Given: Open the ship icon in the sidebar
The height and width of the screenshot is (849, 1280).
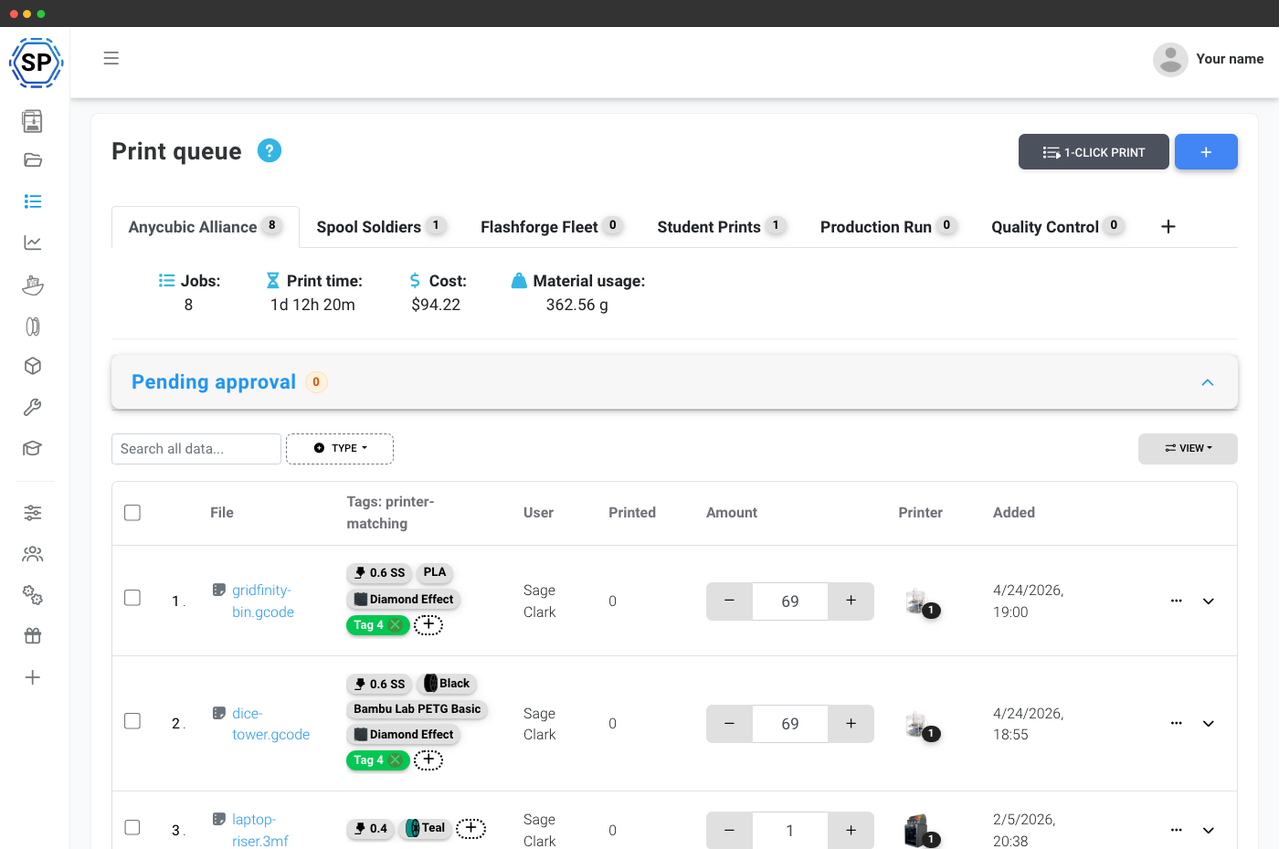Looking at the screenshot, I should coord(33,285).
